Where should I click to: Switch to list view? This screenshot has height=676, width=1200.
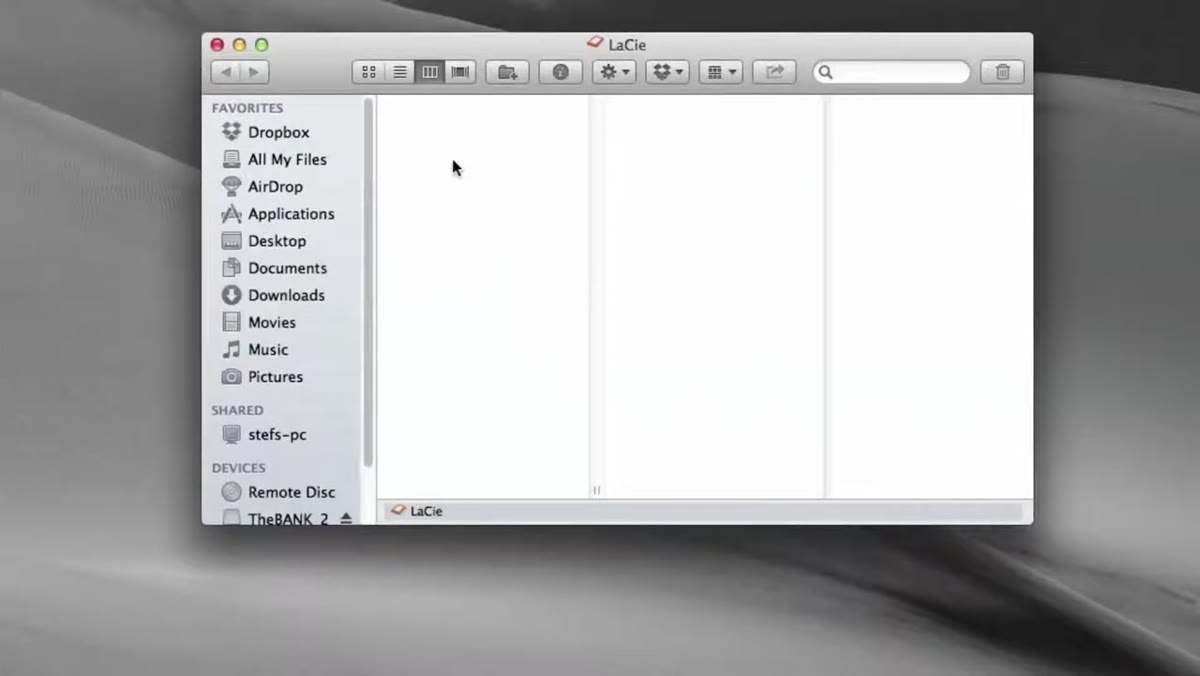tap(399, 72)
